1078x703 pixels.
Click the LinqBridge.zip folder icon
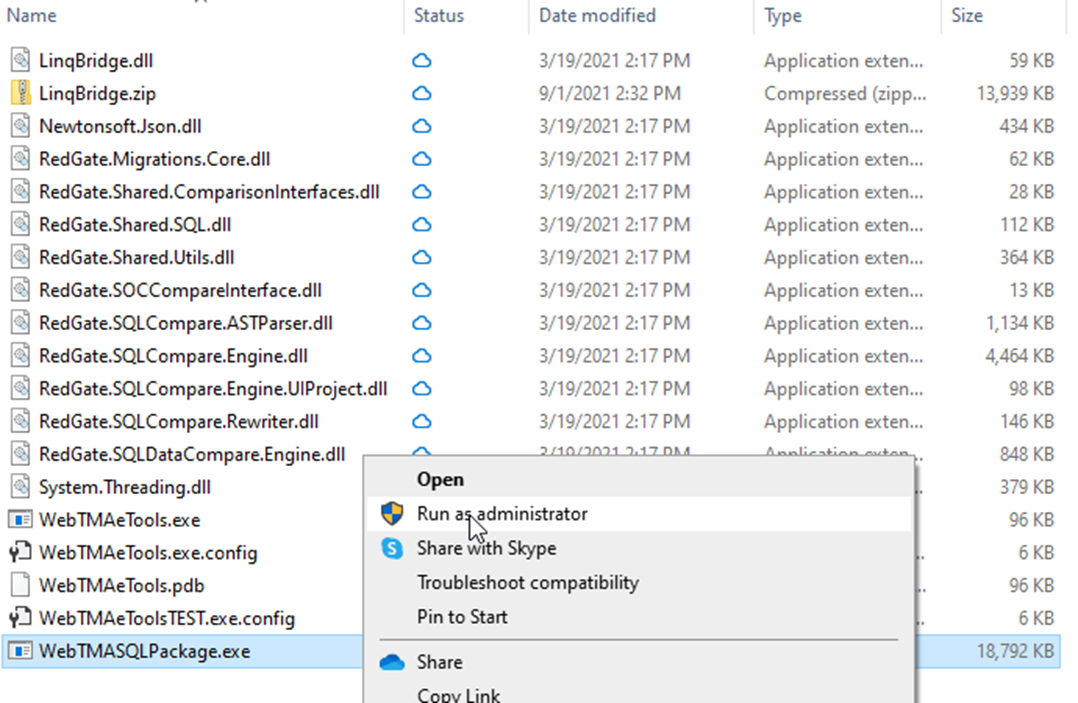pos(21,94)
